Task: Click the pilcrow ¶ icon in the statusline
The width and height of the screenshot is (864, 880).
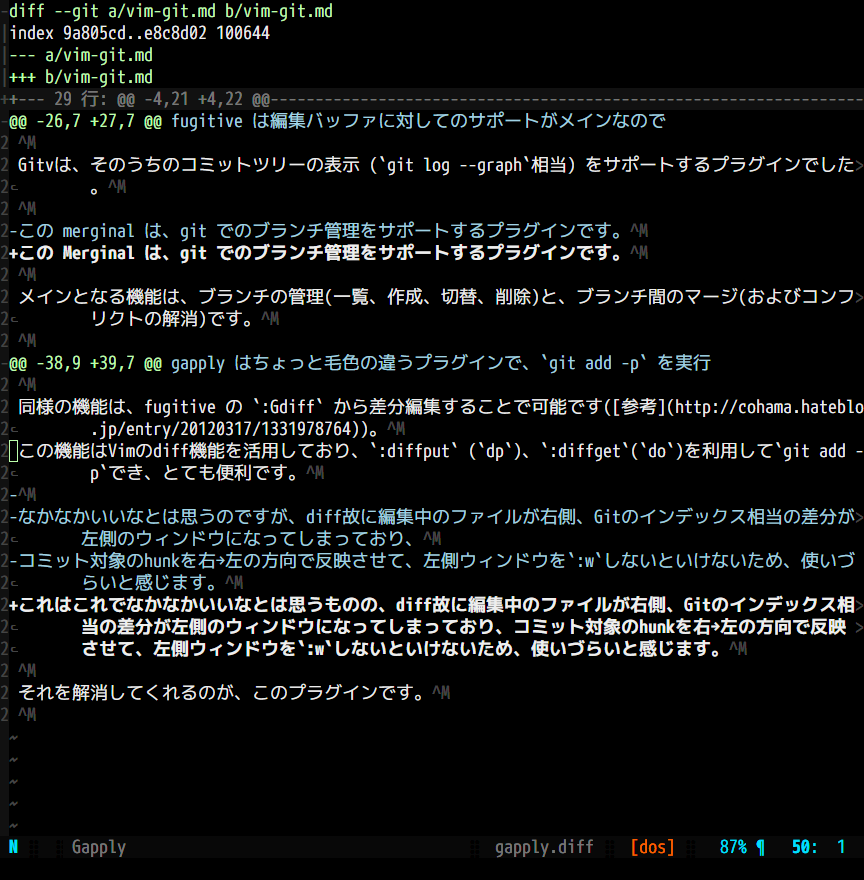Action: tap(762, 847)
